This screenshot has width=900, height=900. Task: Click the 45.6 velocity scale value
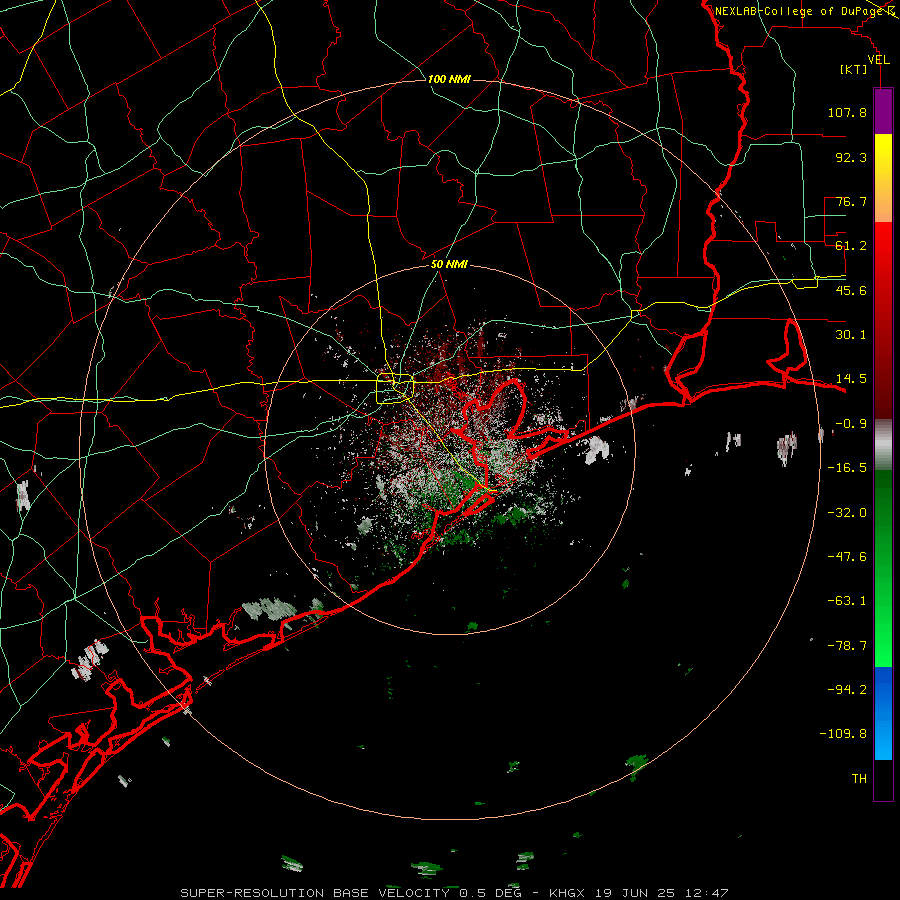851,290
